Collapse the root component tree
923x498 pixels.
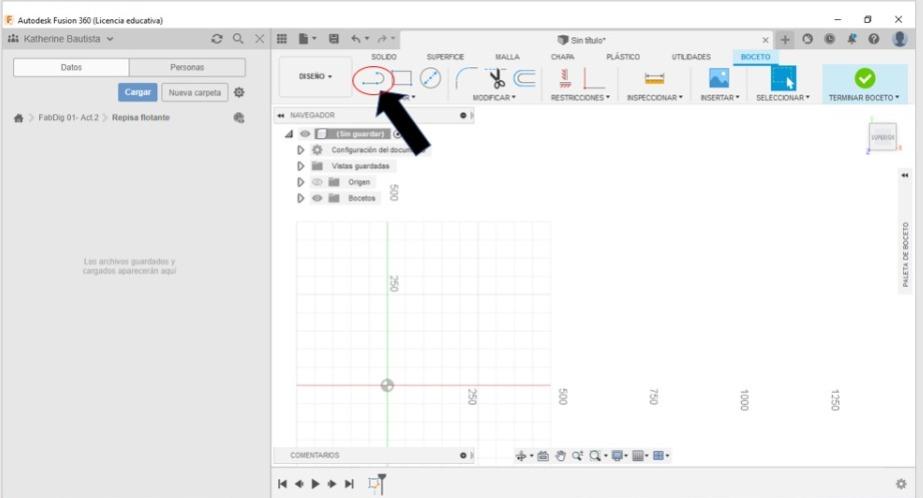(288, 134)
